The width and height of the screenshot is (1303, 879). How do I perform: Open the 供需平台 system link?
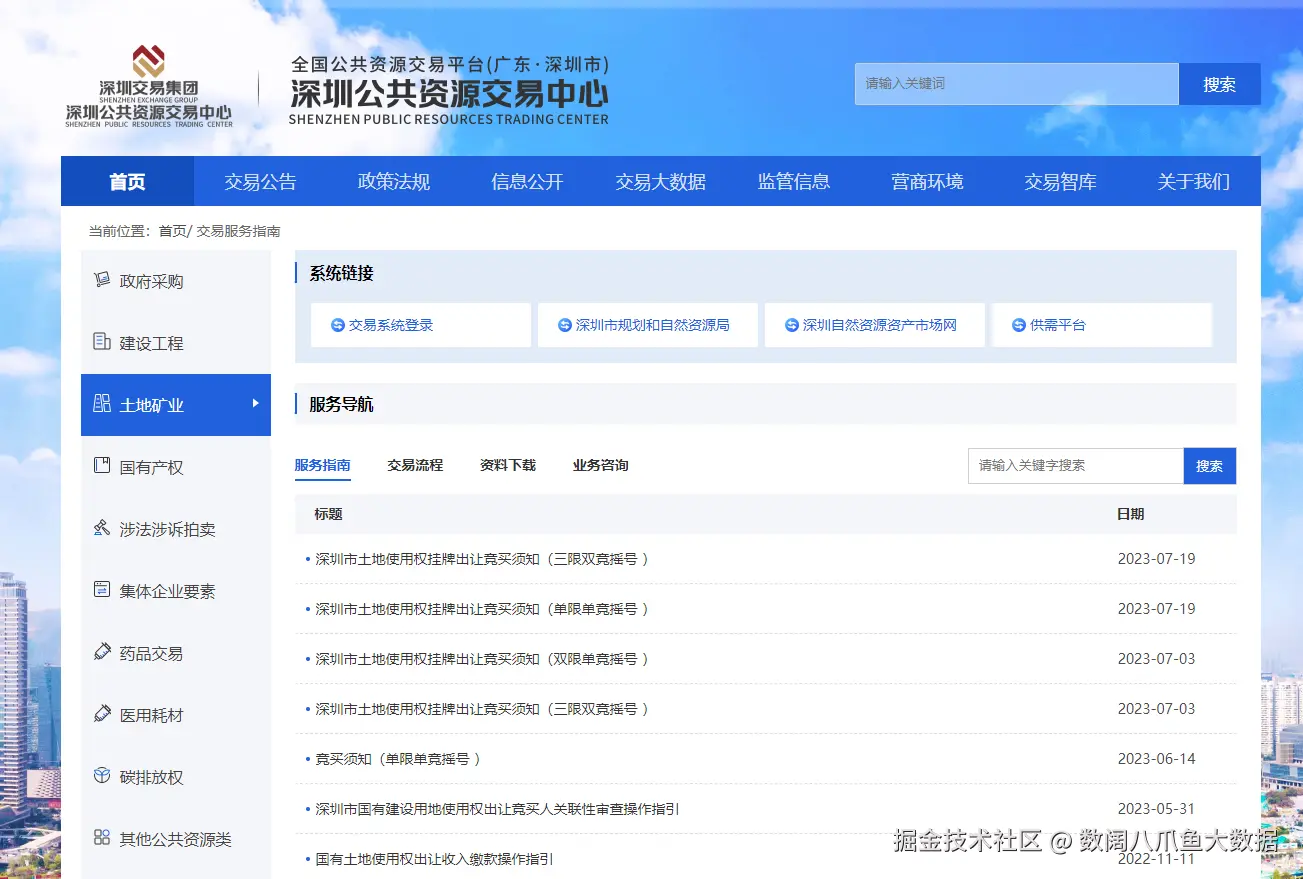click(x=1102, y=325)
